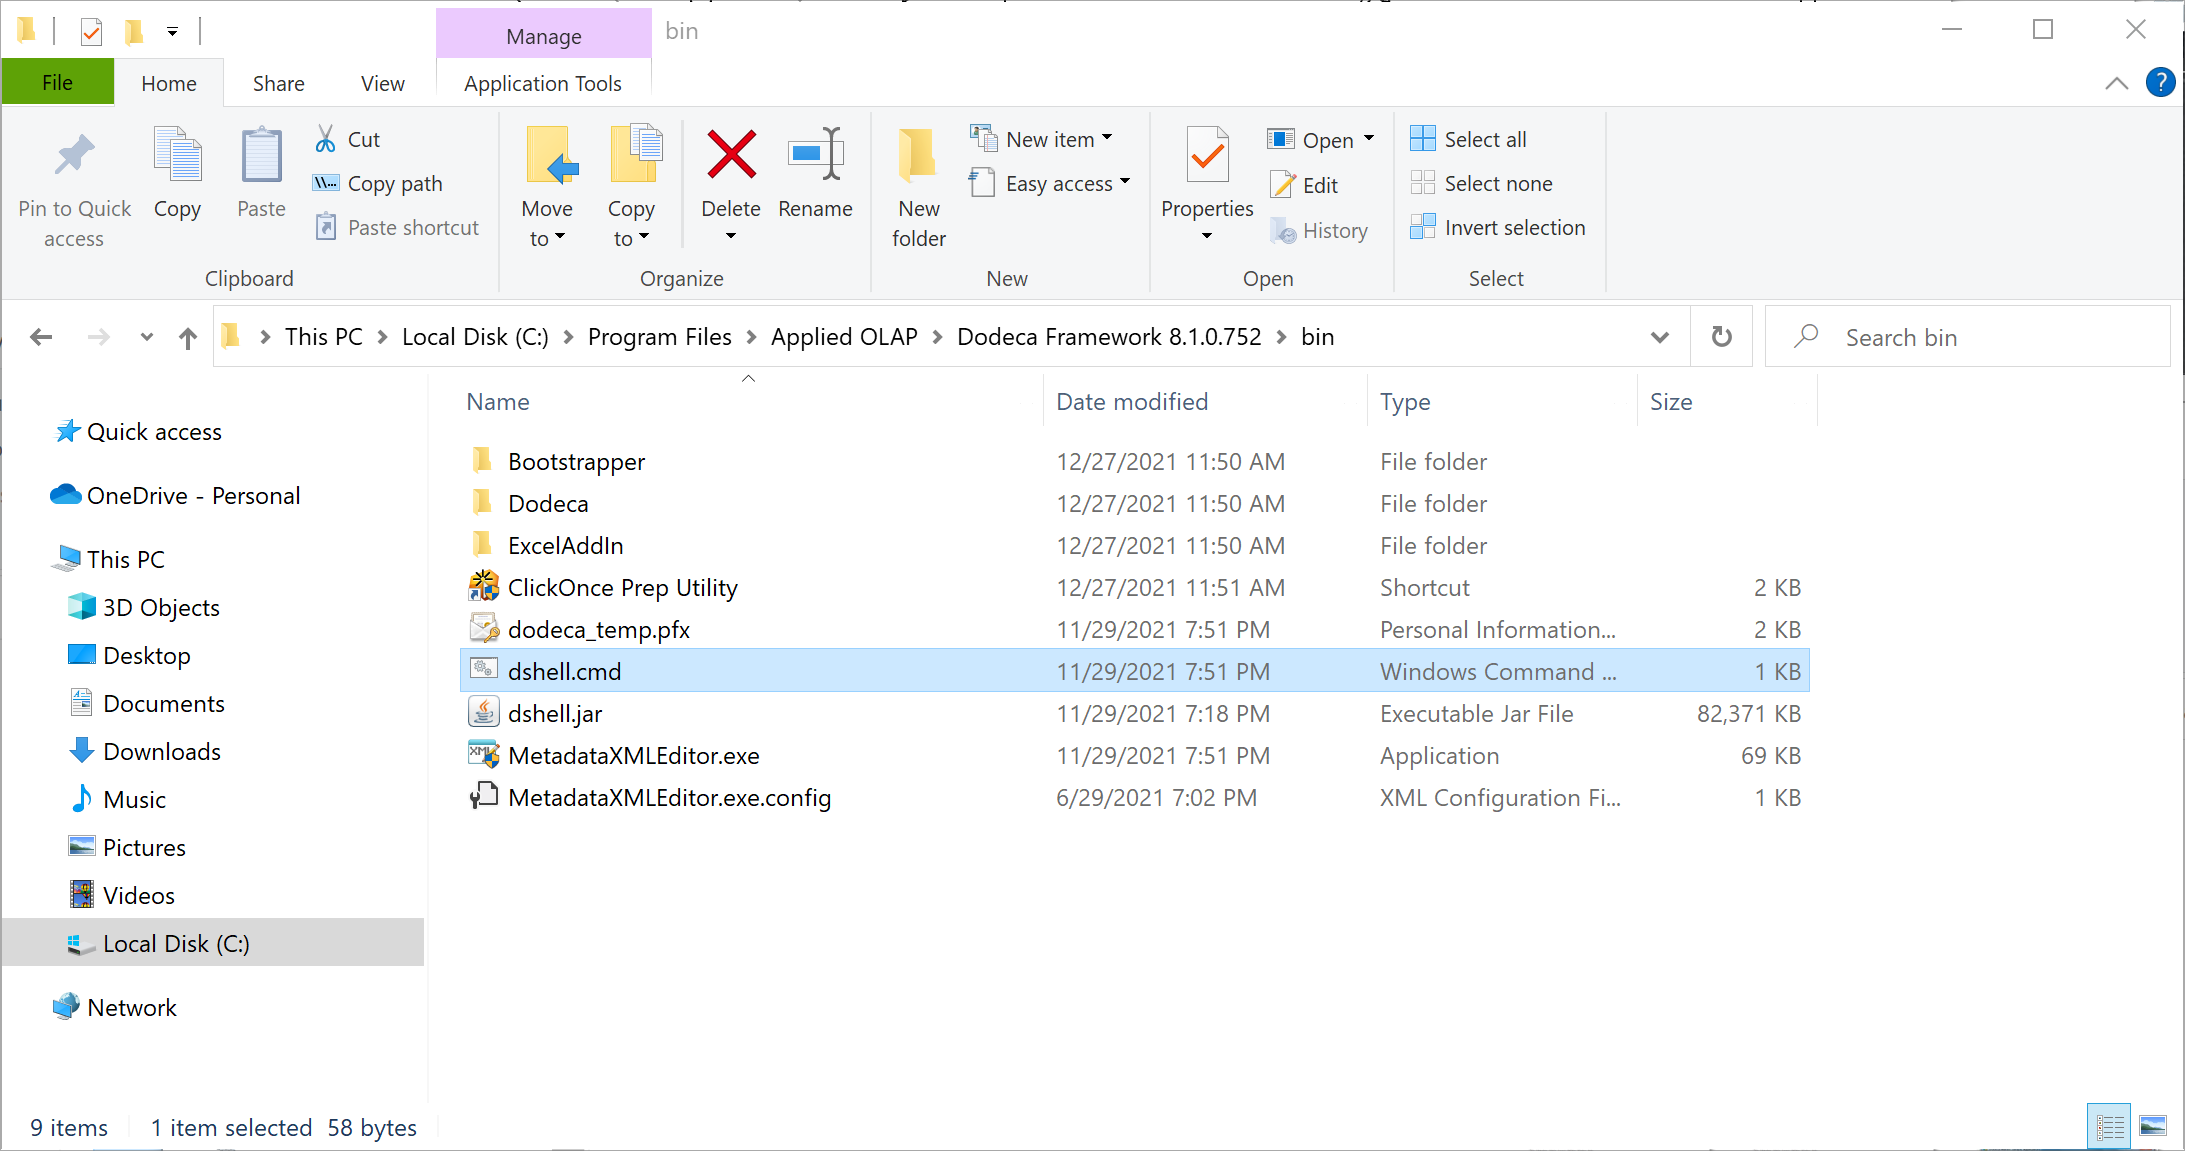This screenshot has height=1151, width=2185.
Task: Click Paste shortcut
Action: pos(397,227)
